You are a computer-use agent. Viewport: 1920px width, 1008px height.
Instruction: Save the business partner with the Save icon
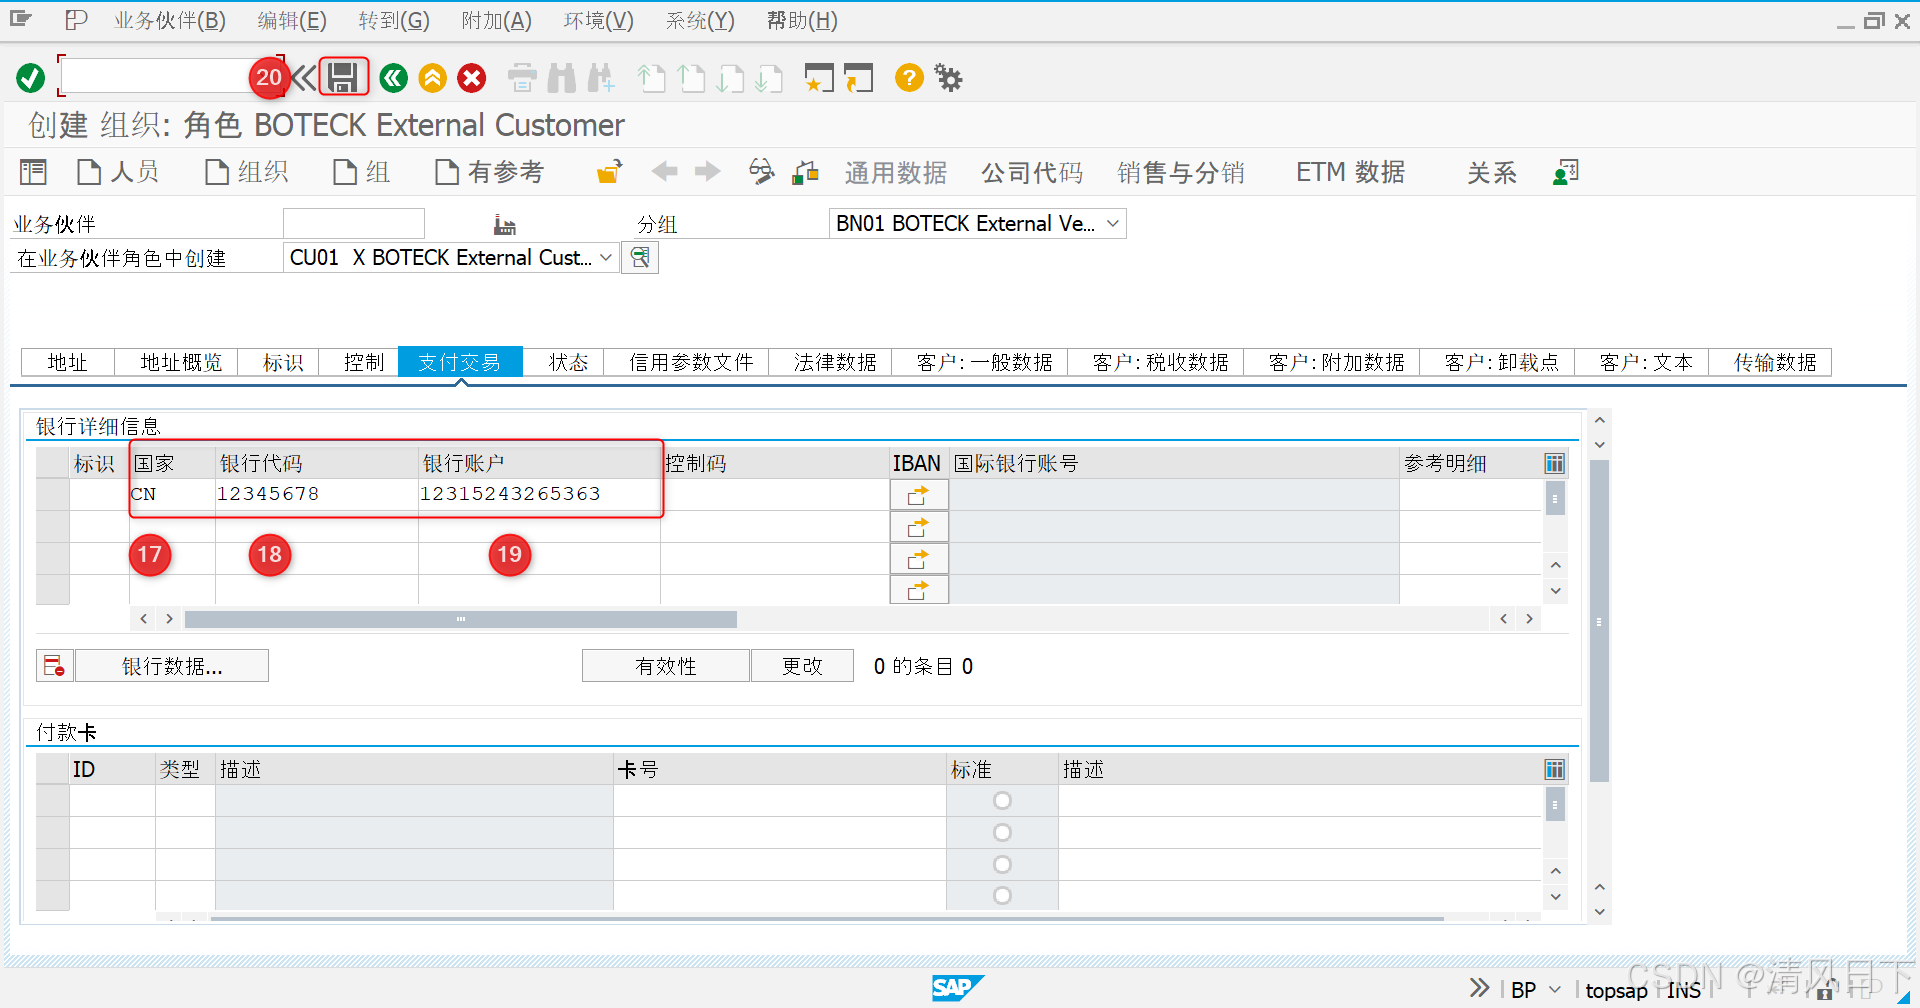point(343,77)
